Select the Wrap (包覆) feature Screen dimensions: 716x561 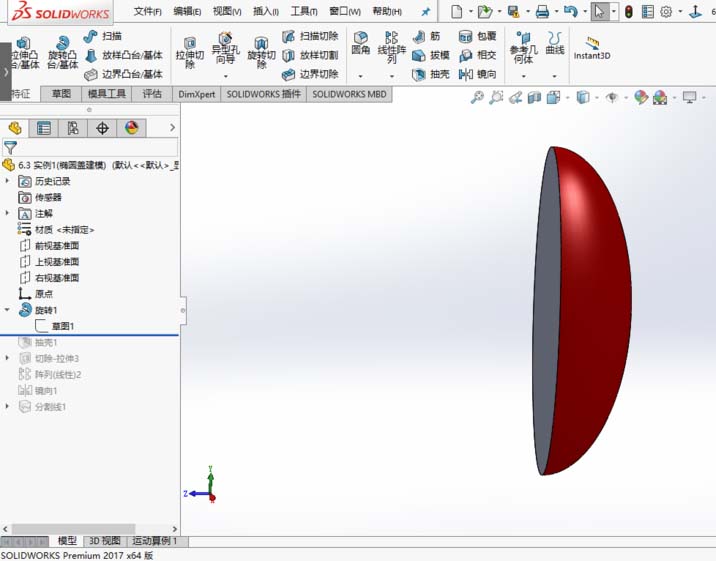click(477, 36)
